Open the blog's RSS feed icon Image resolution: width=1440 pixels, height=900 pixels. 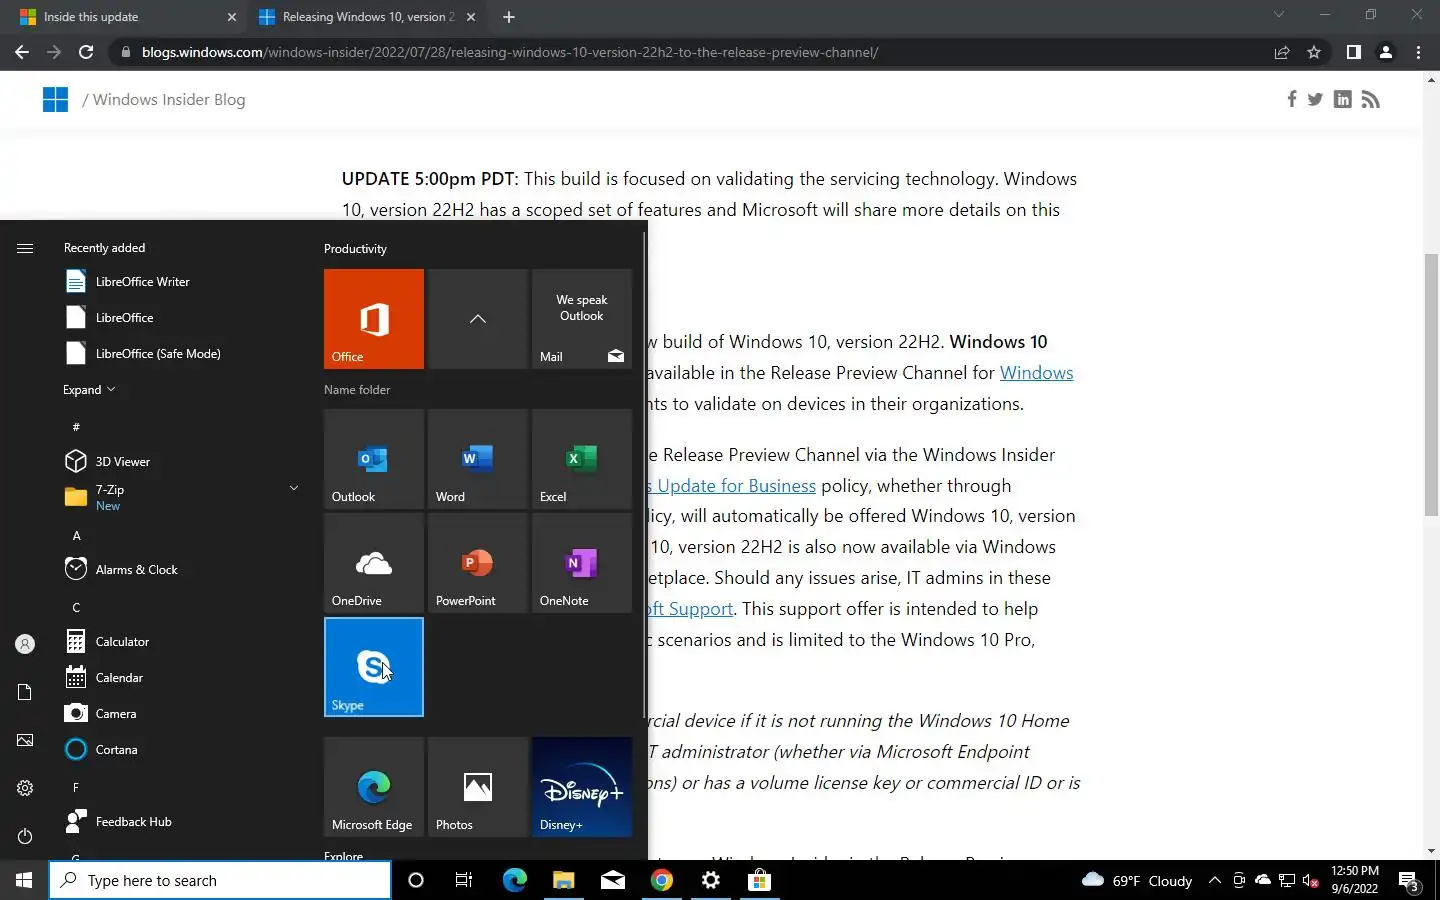click(1371, 99)
